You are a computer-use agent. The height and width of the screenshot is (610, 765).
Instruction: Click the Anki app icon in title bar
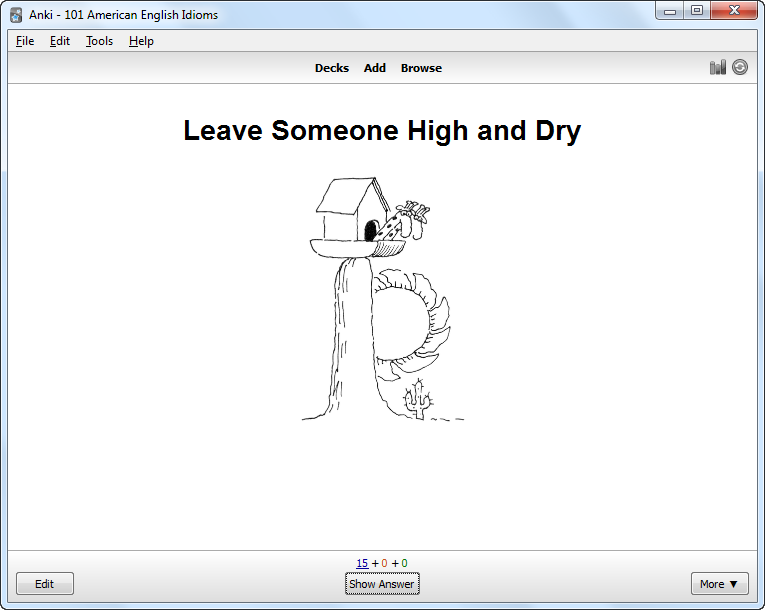pos(16,15)
